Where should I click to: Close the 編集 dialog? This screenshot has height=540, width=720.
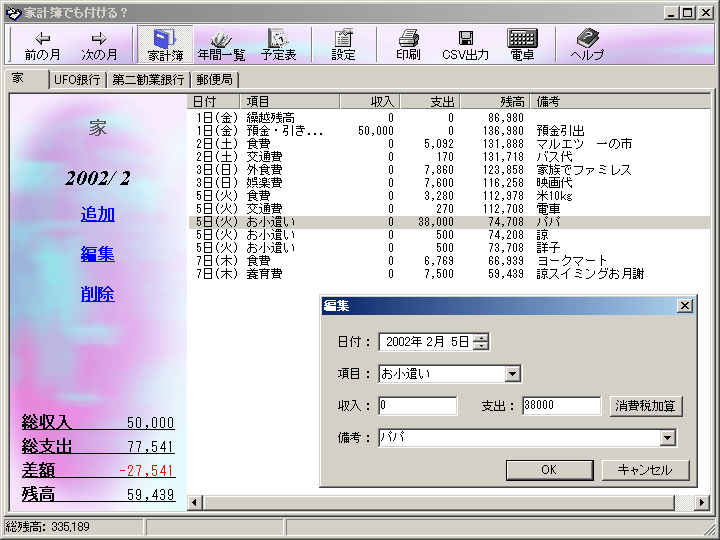click(684, 306)
